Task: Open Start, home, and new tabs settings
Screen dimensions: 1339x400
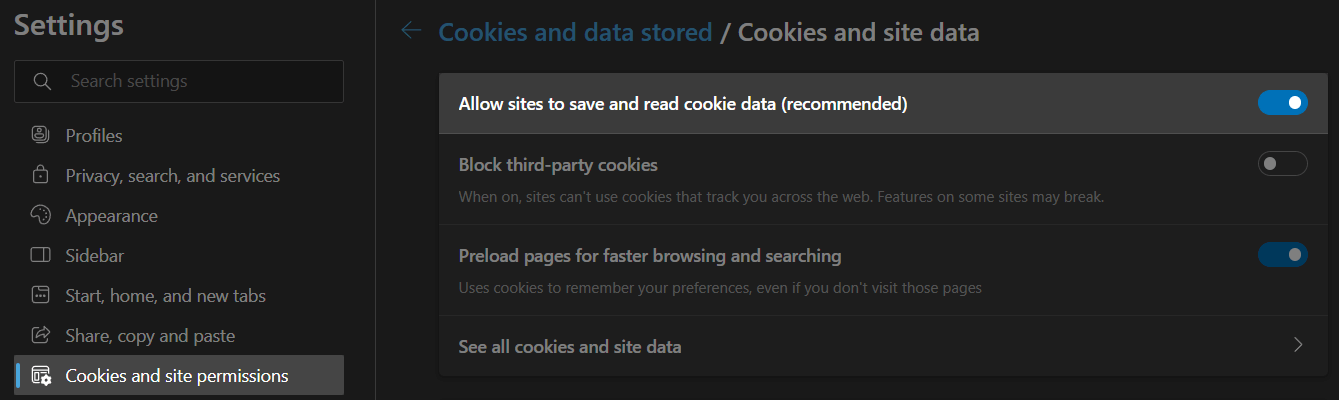Action: click(x=165, y=296)
